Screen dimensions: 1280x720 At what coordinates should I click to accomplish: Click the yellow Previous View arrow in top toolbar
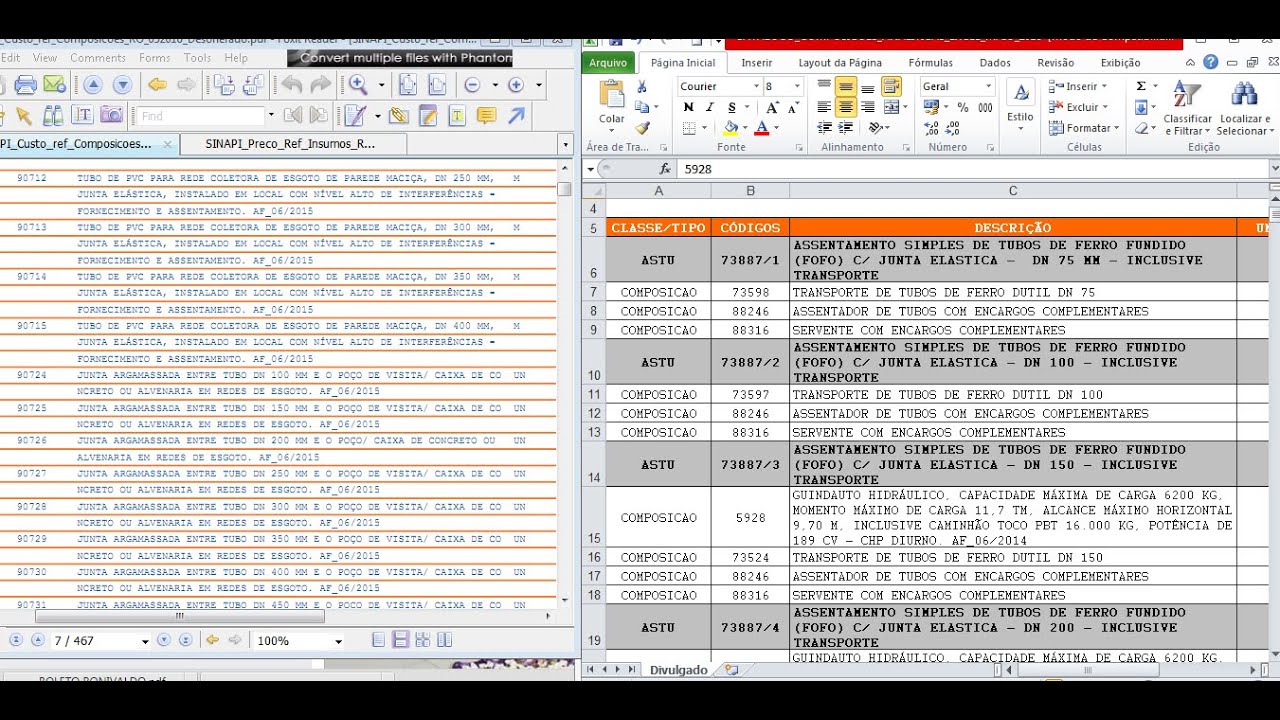157,85
